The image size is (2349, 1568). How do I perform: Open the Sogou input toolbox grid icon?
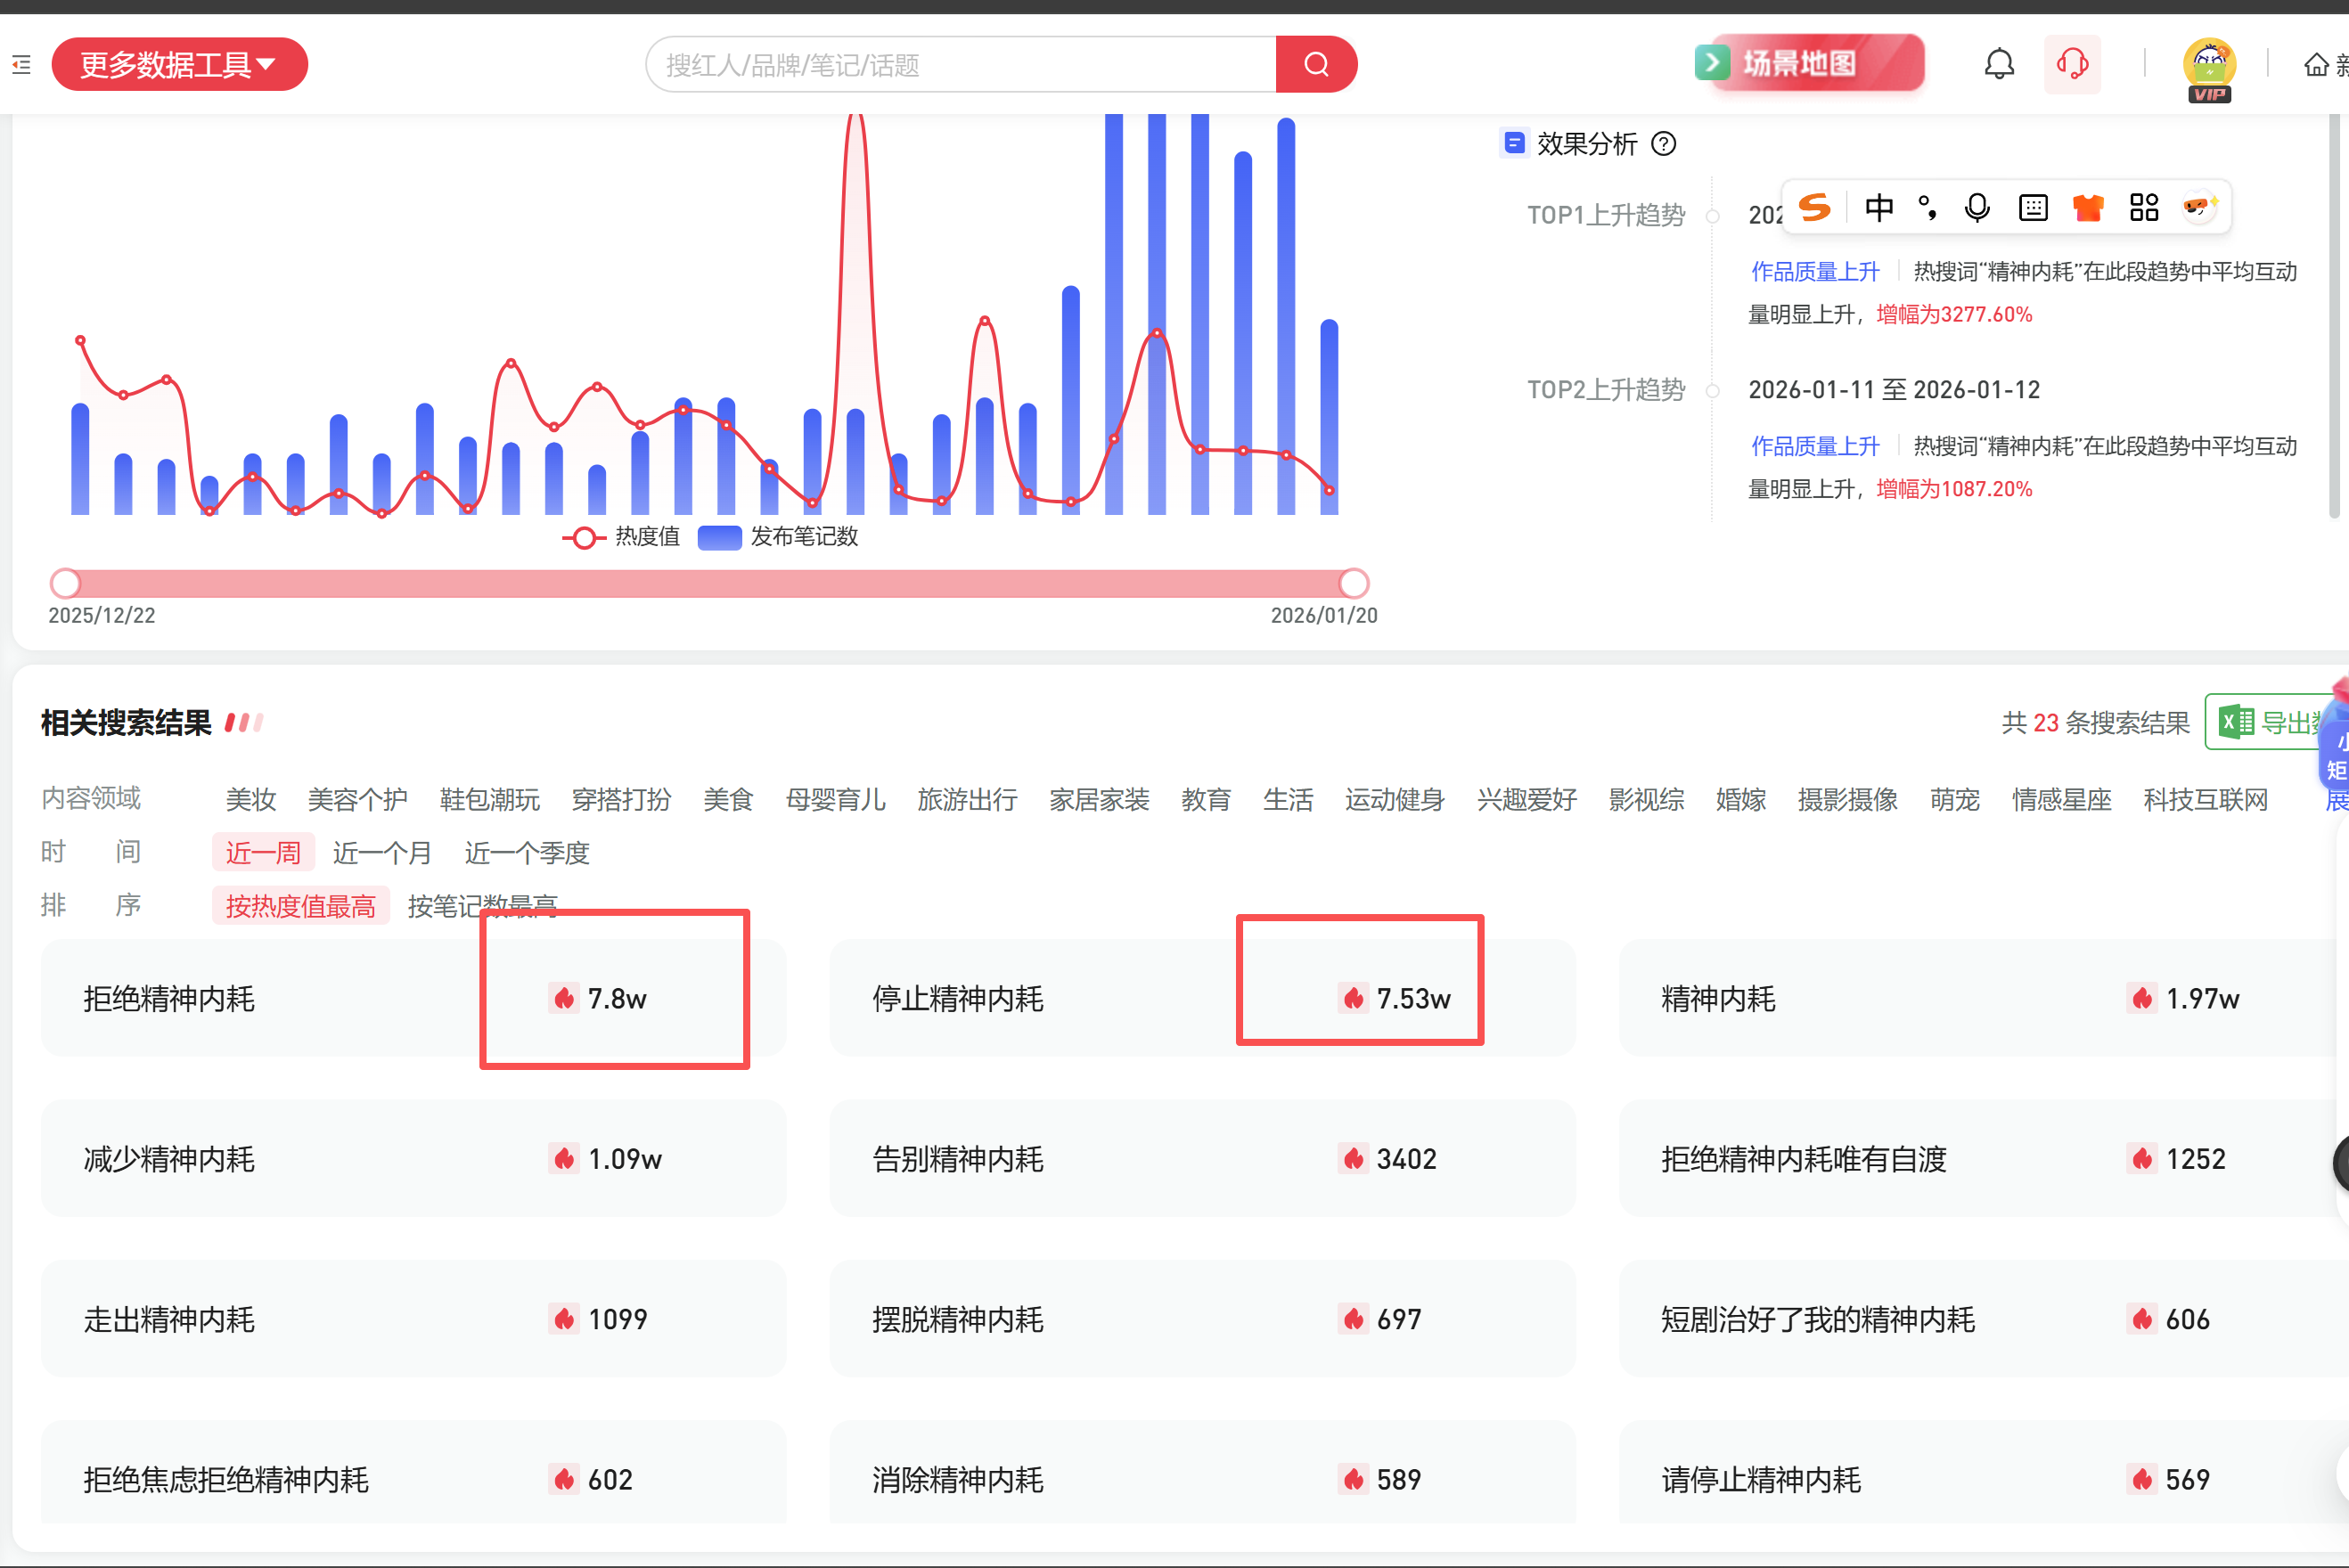(2143, 208)
